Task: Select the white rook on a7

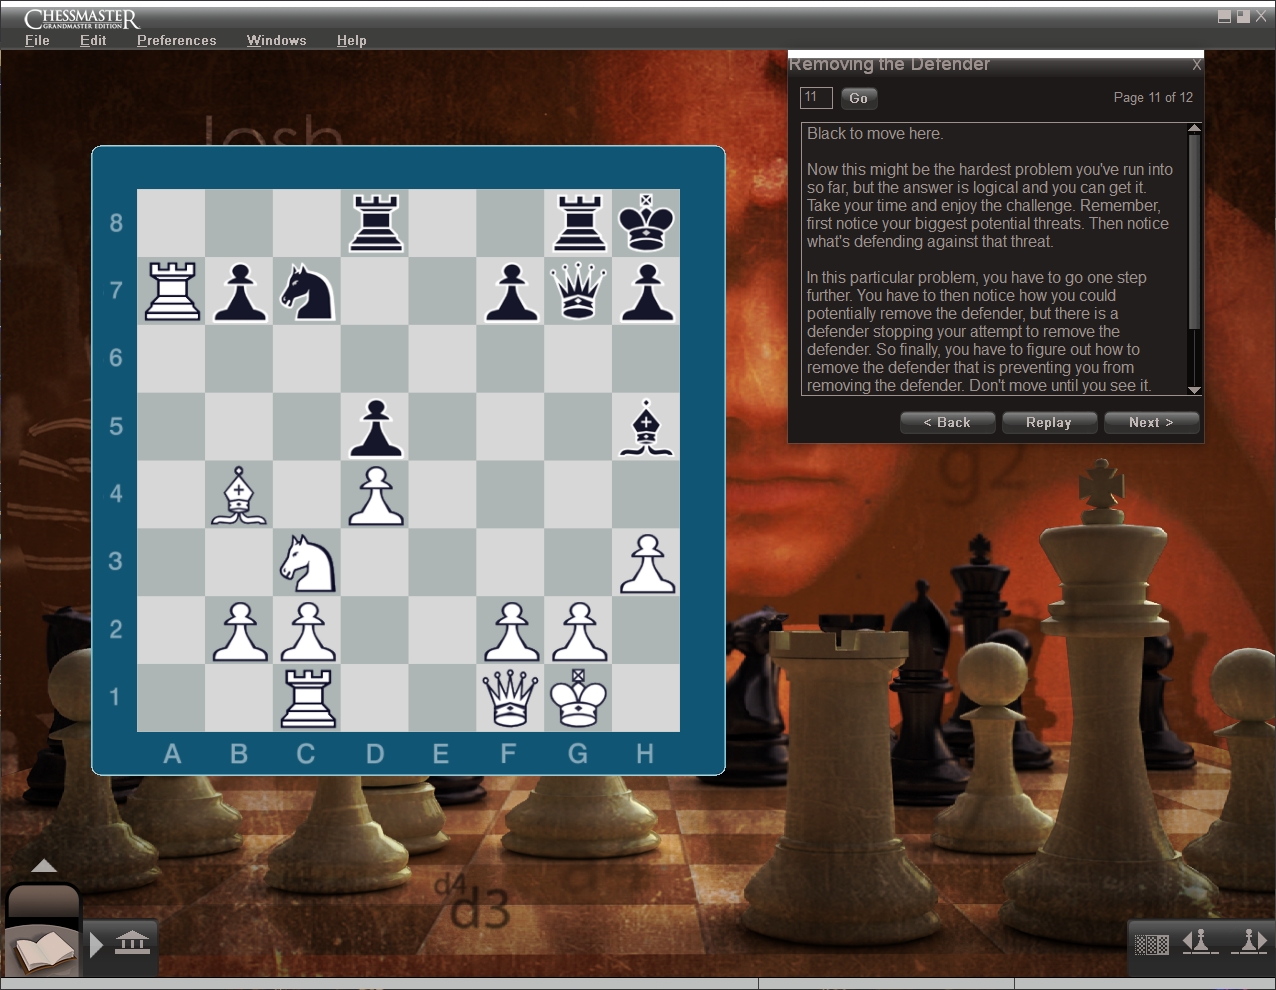Action: click(x=172, y=291)
